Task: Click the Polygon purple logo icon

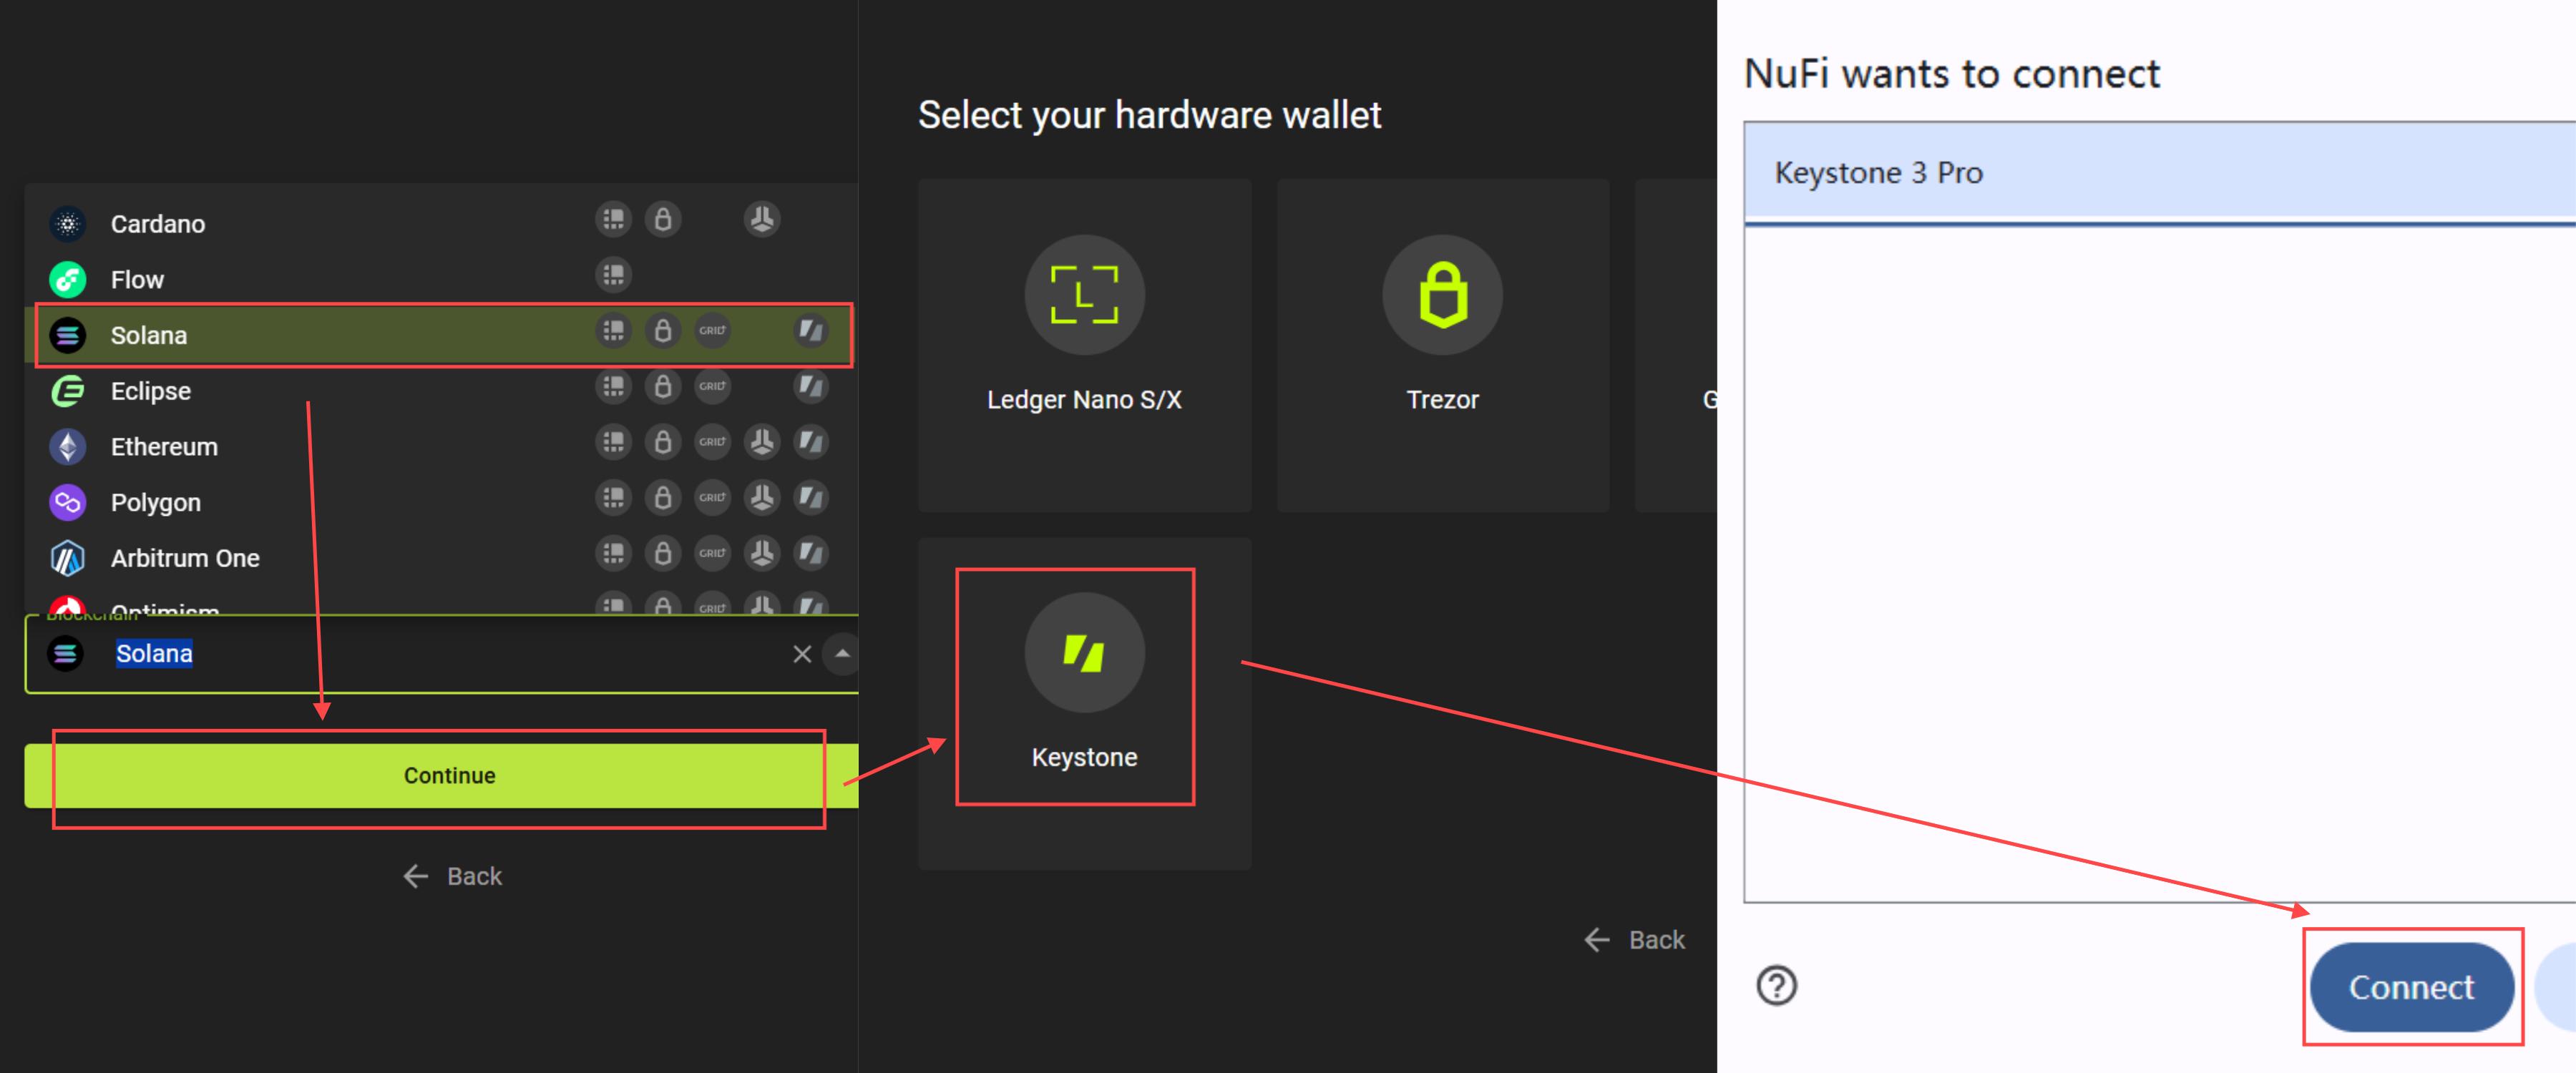Action: click(68, 502)
